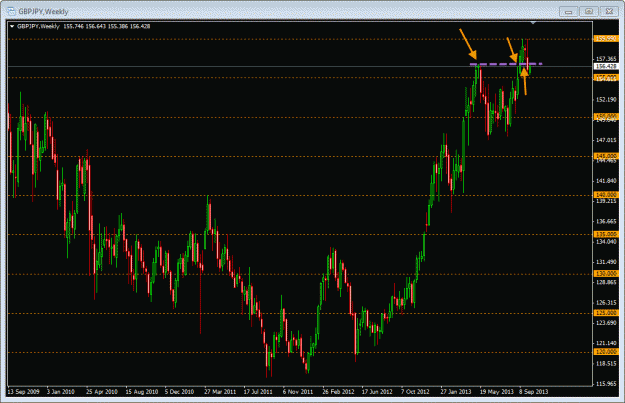
Task: Select the 125.000 orange level price label
Action: [x=606, y=313]
